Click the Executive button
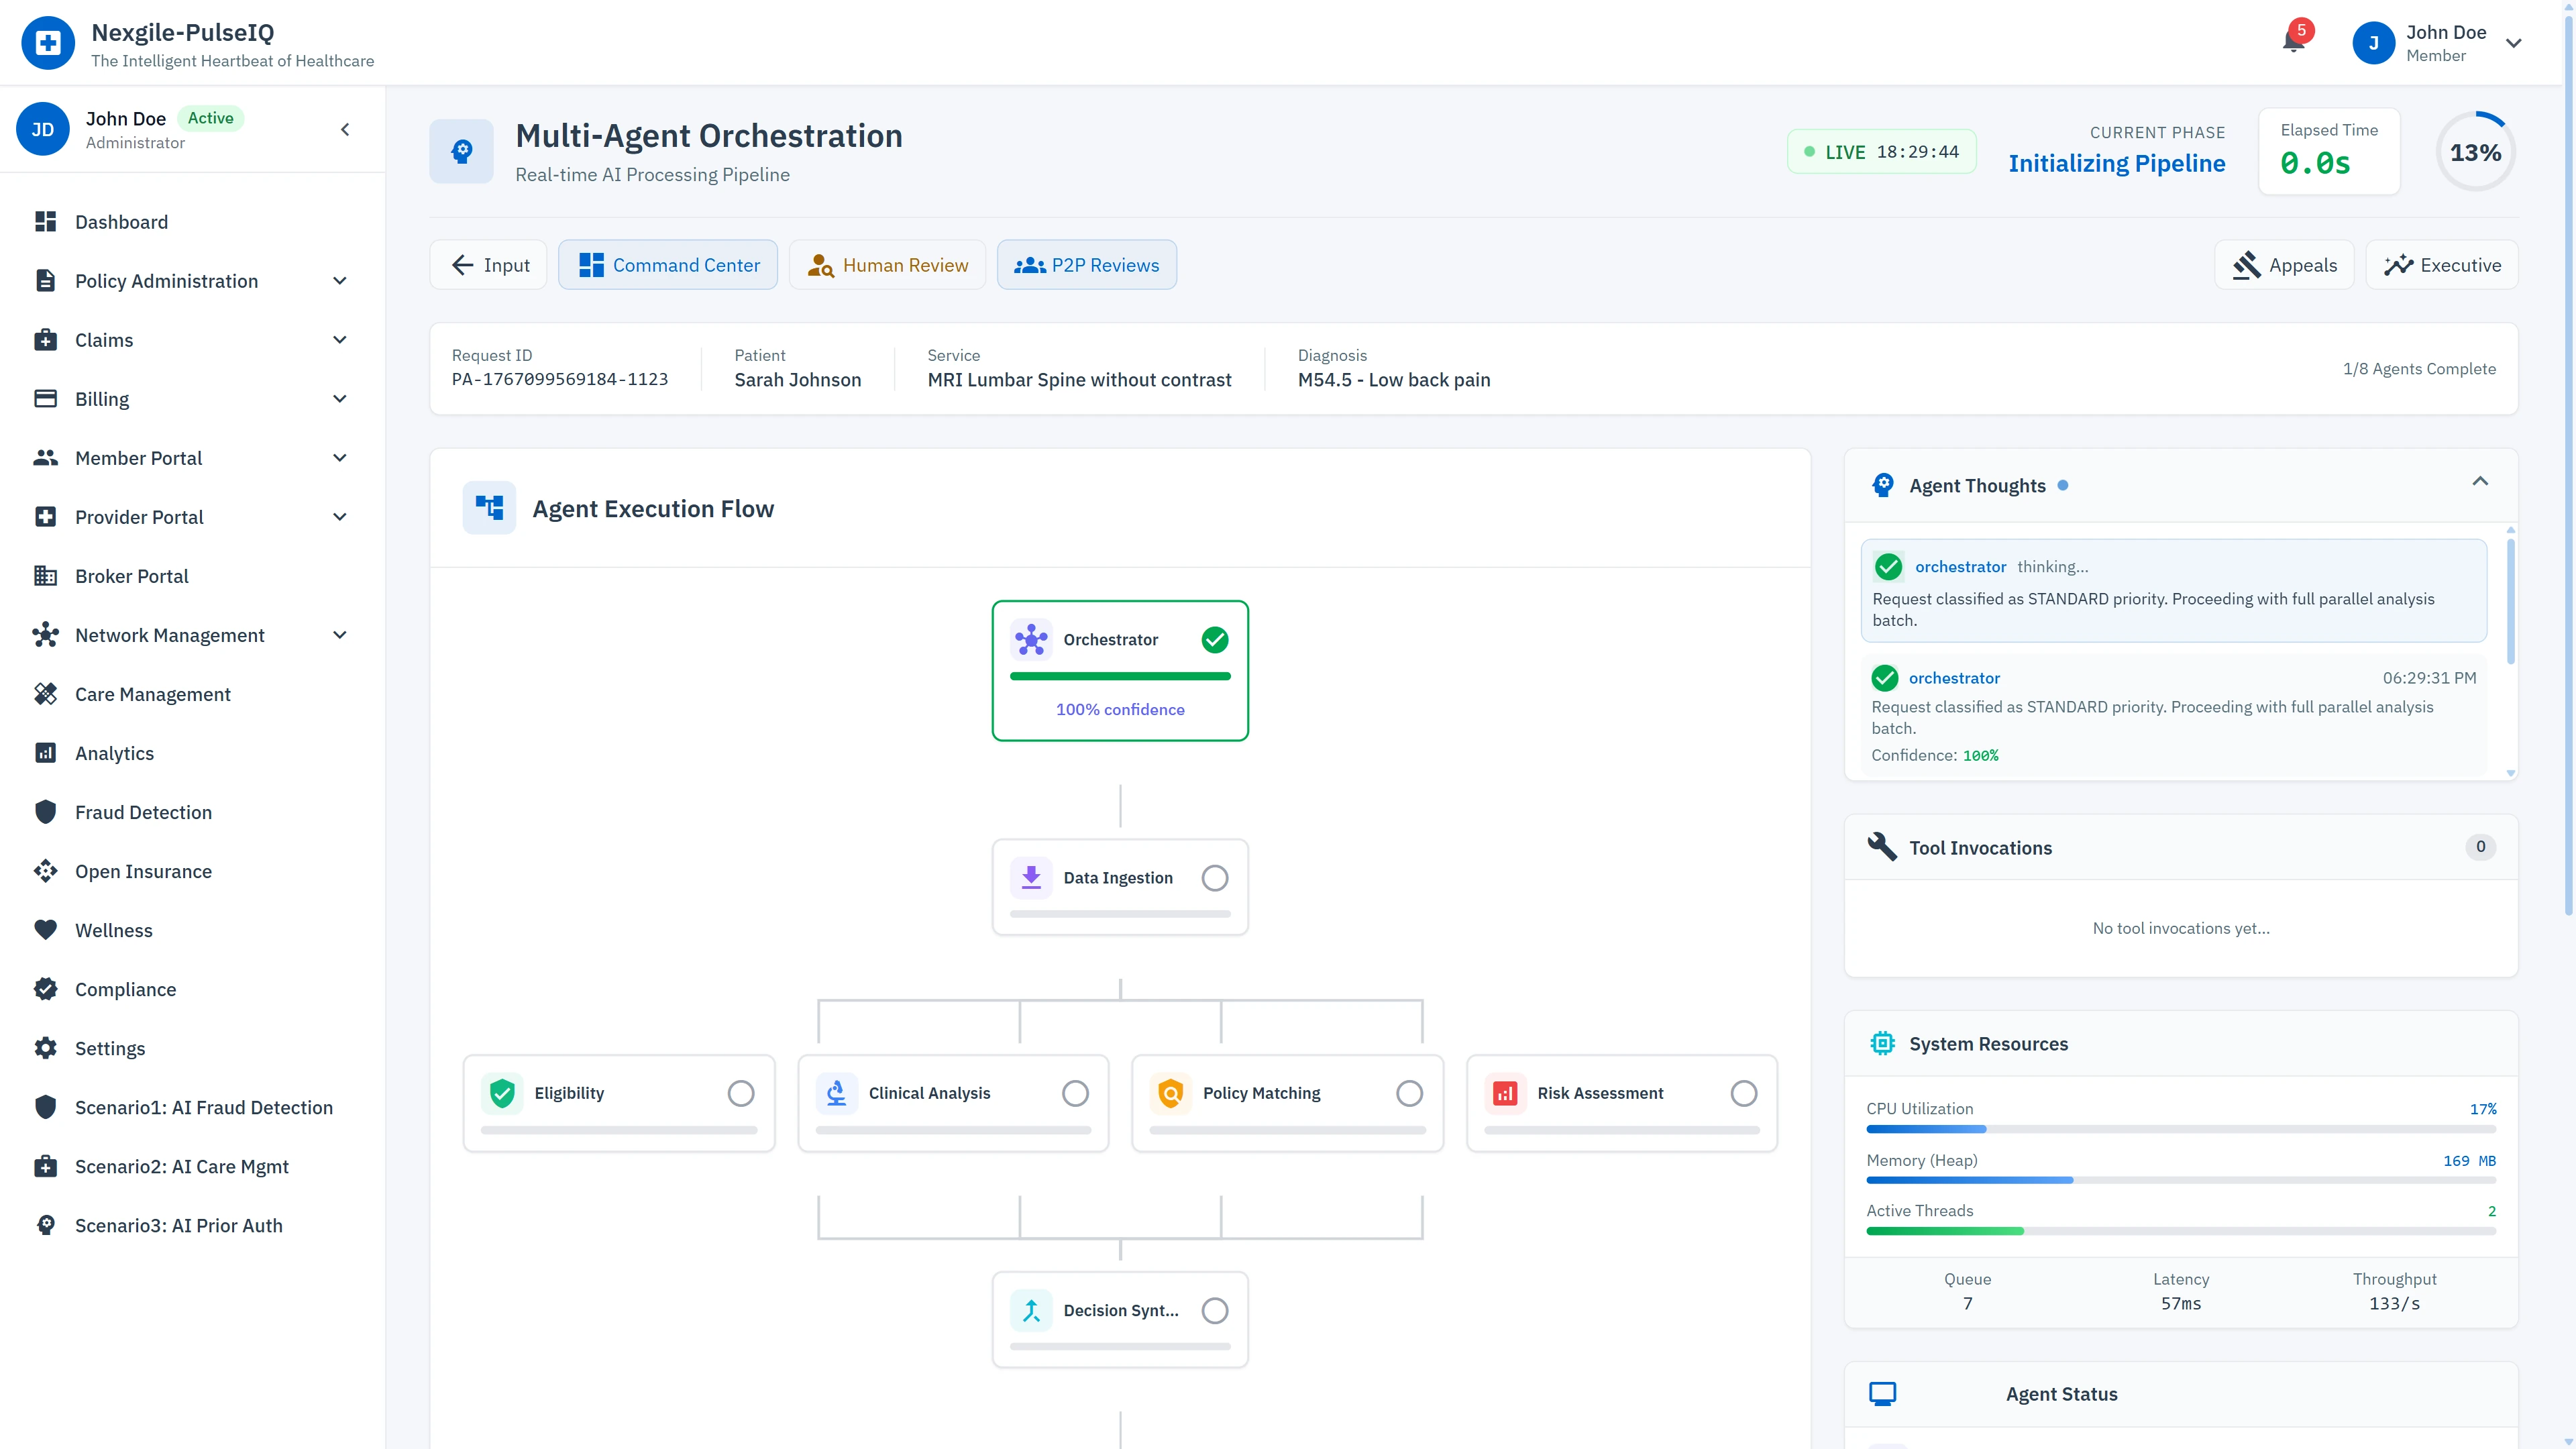Screen dimensions: 2576x1449 coord(2443,264)
